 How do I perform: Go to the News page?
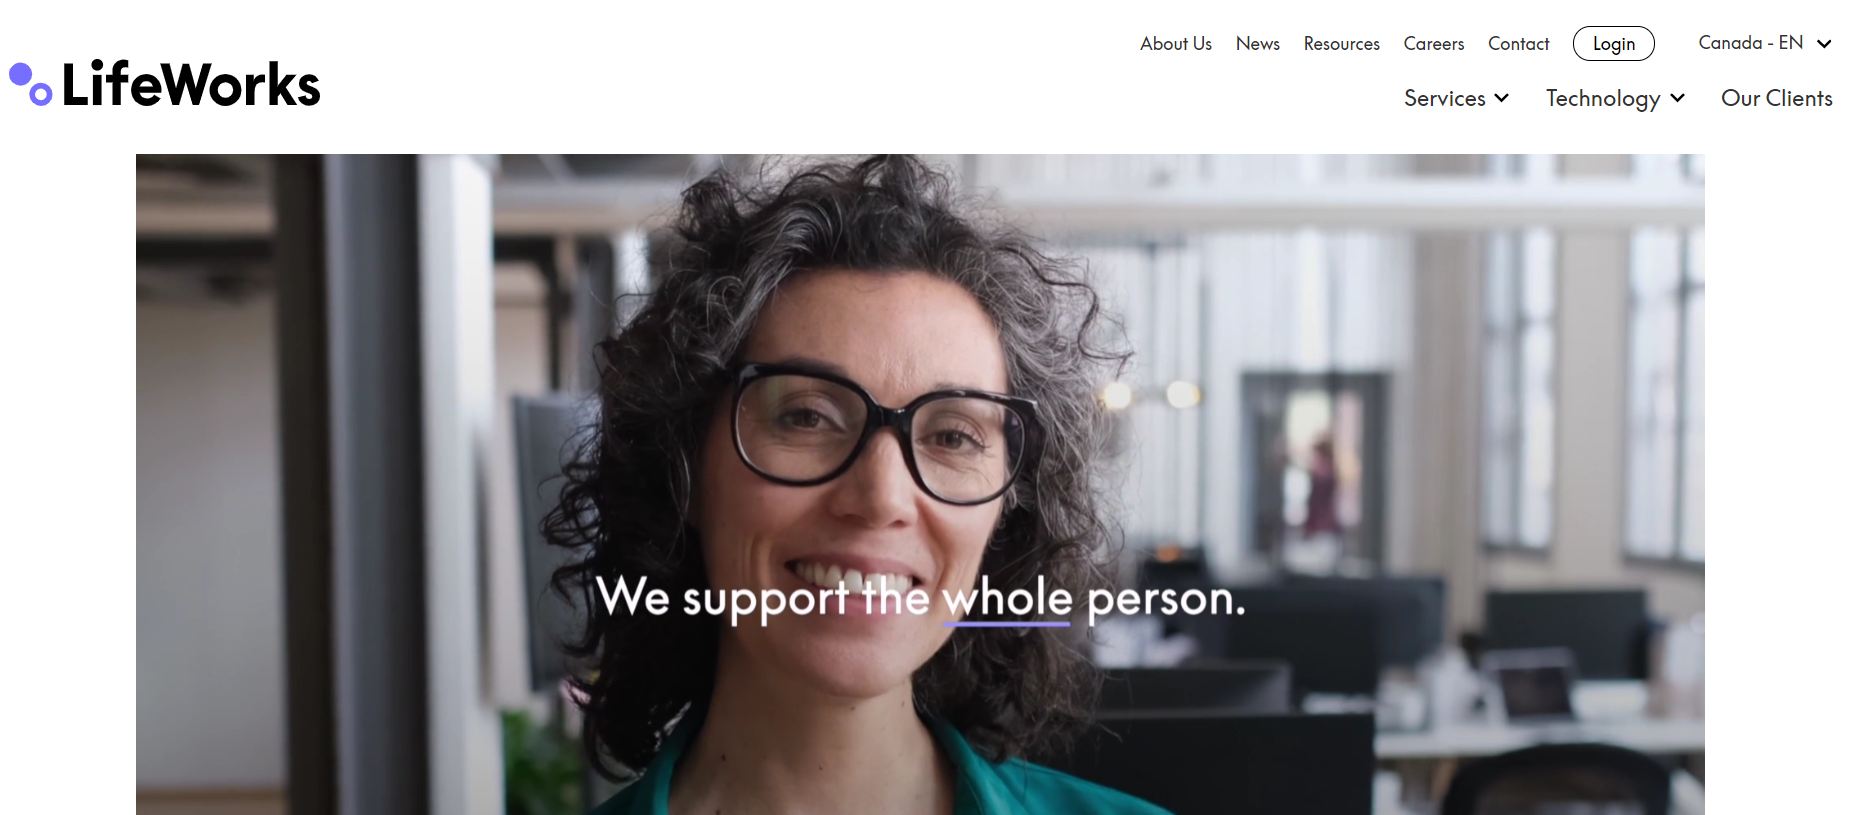click(1257, 44)
